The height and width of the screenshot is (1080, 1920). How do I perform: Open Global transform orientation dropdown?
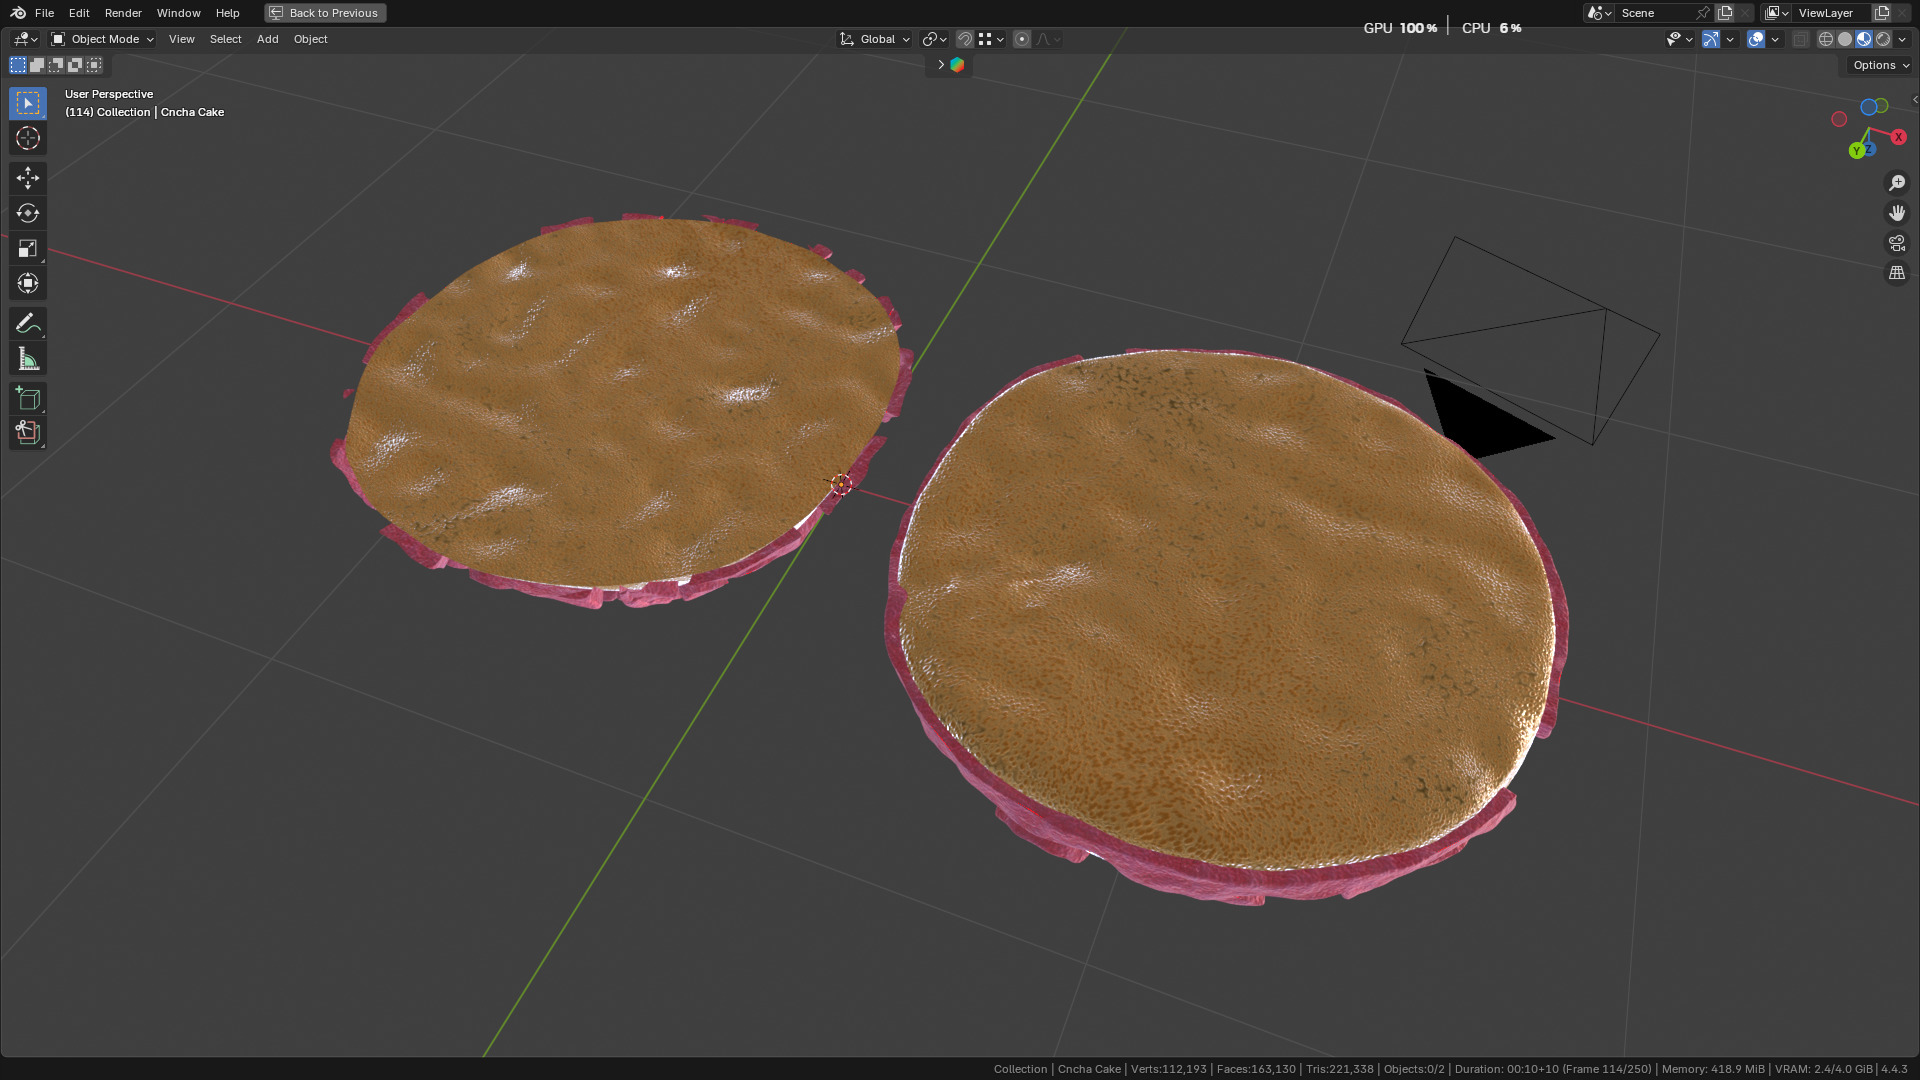[x=875, y=39]
